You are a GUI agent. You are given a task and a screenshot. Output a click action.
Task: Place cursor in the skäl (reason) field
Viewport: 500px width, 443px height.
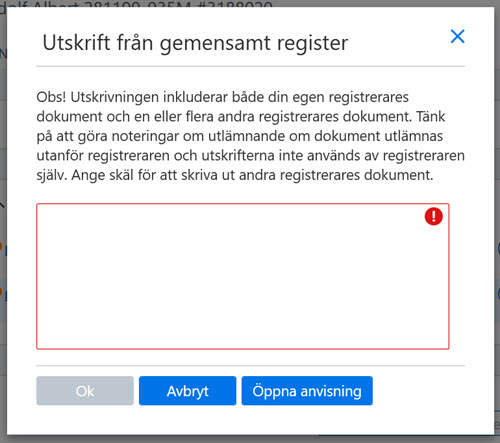click(243, 276)
